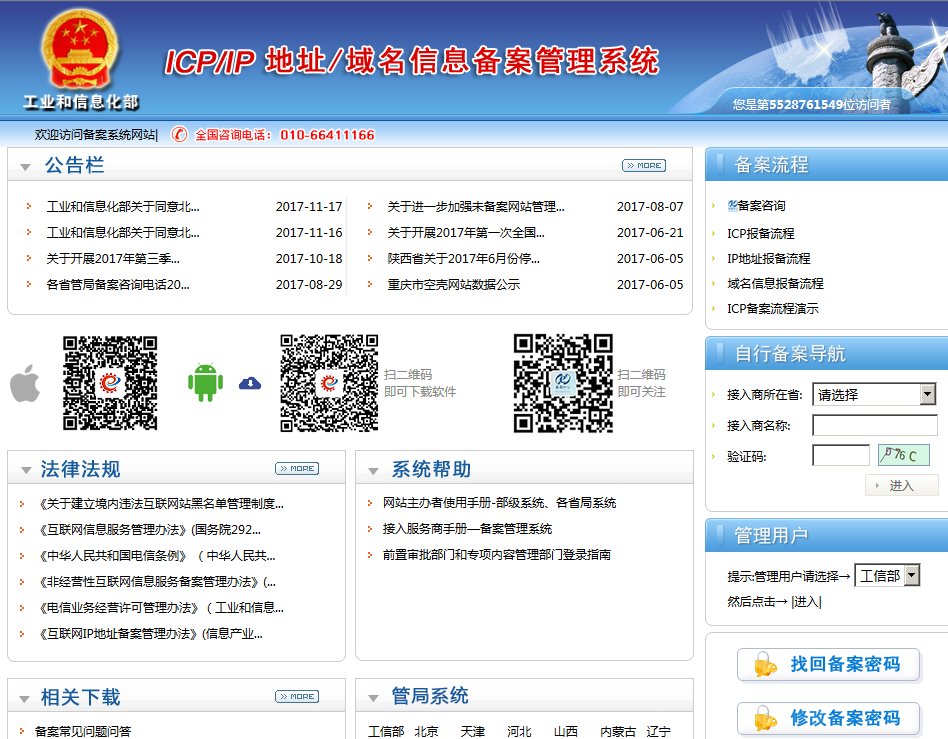Select 河北 in 管局系统 list
Image resolution: width=948 pixels, height=739 pixels.
coord(519,731)
